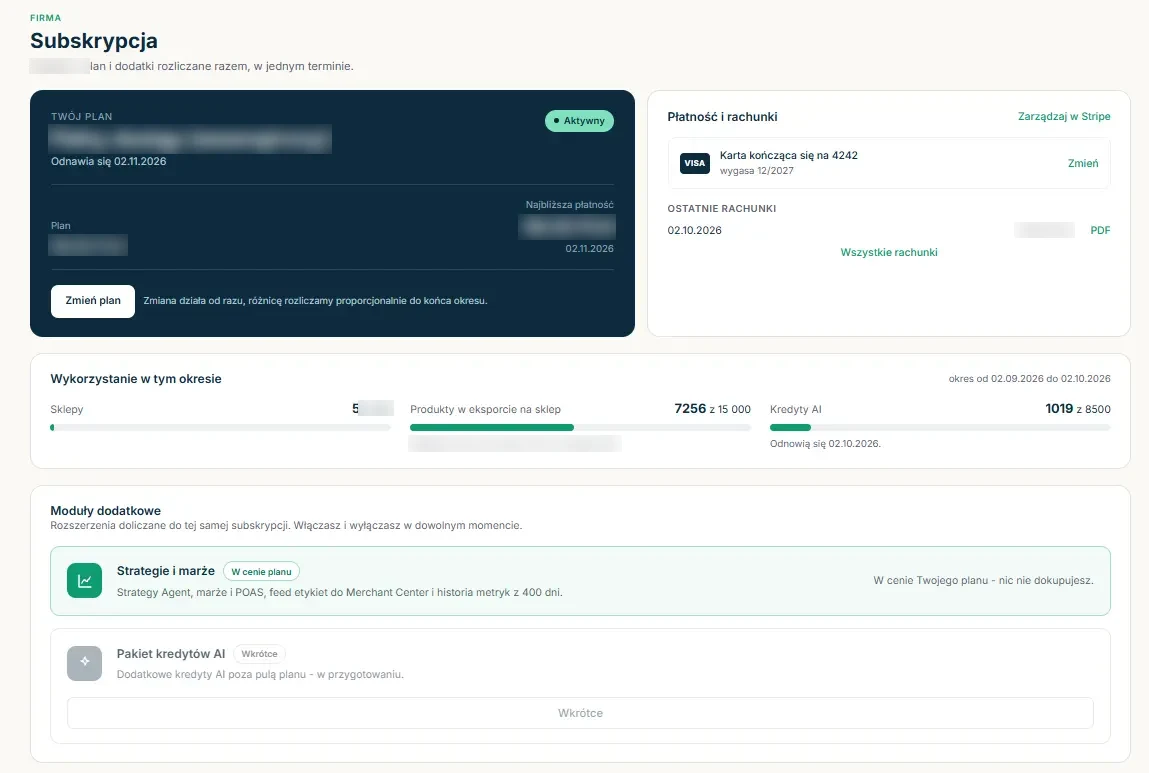Click the VISA card logo
1149x773 pixels.
(x=695, y=163)
